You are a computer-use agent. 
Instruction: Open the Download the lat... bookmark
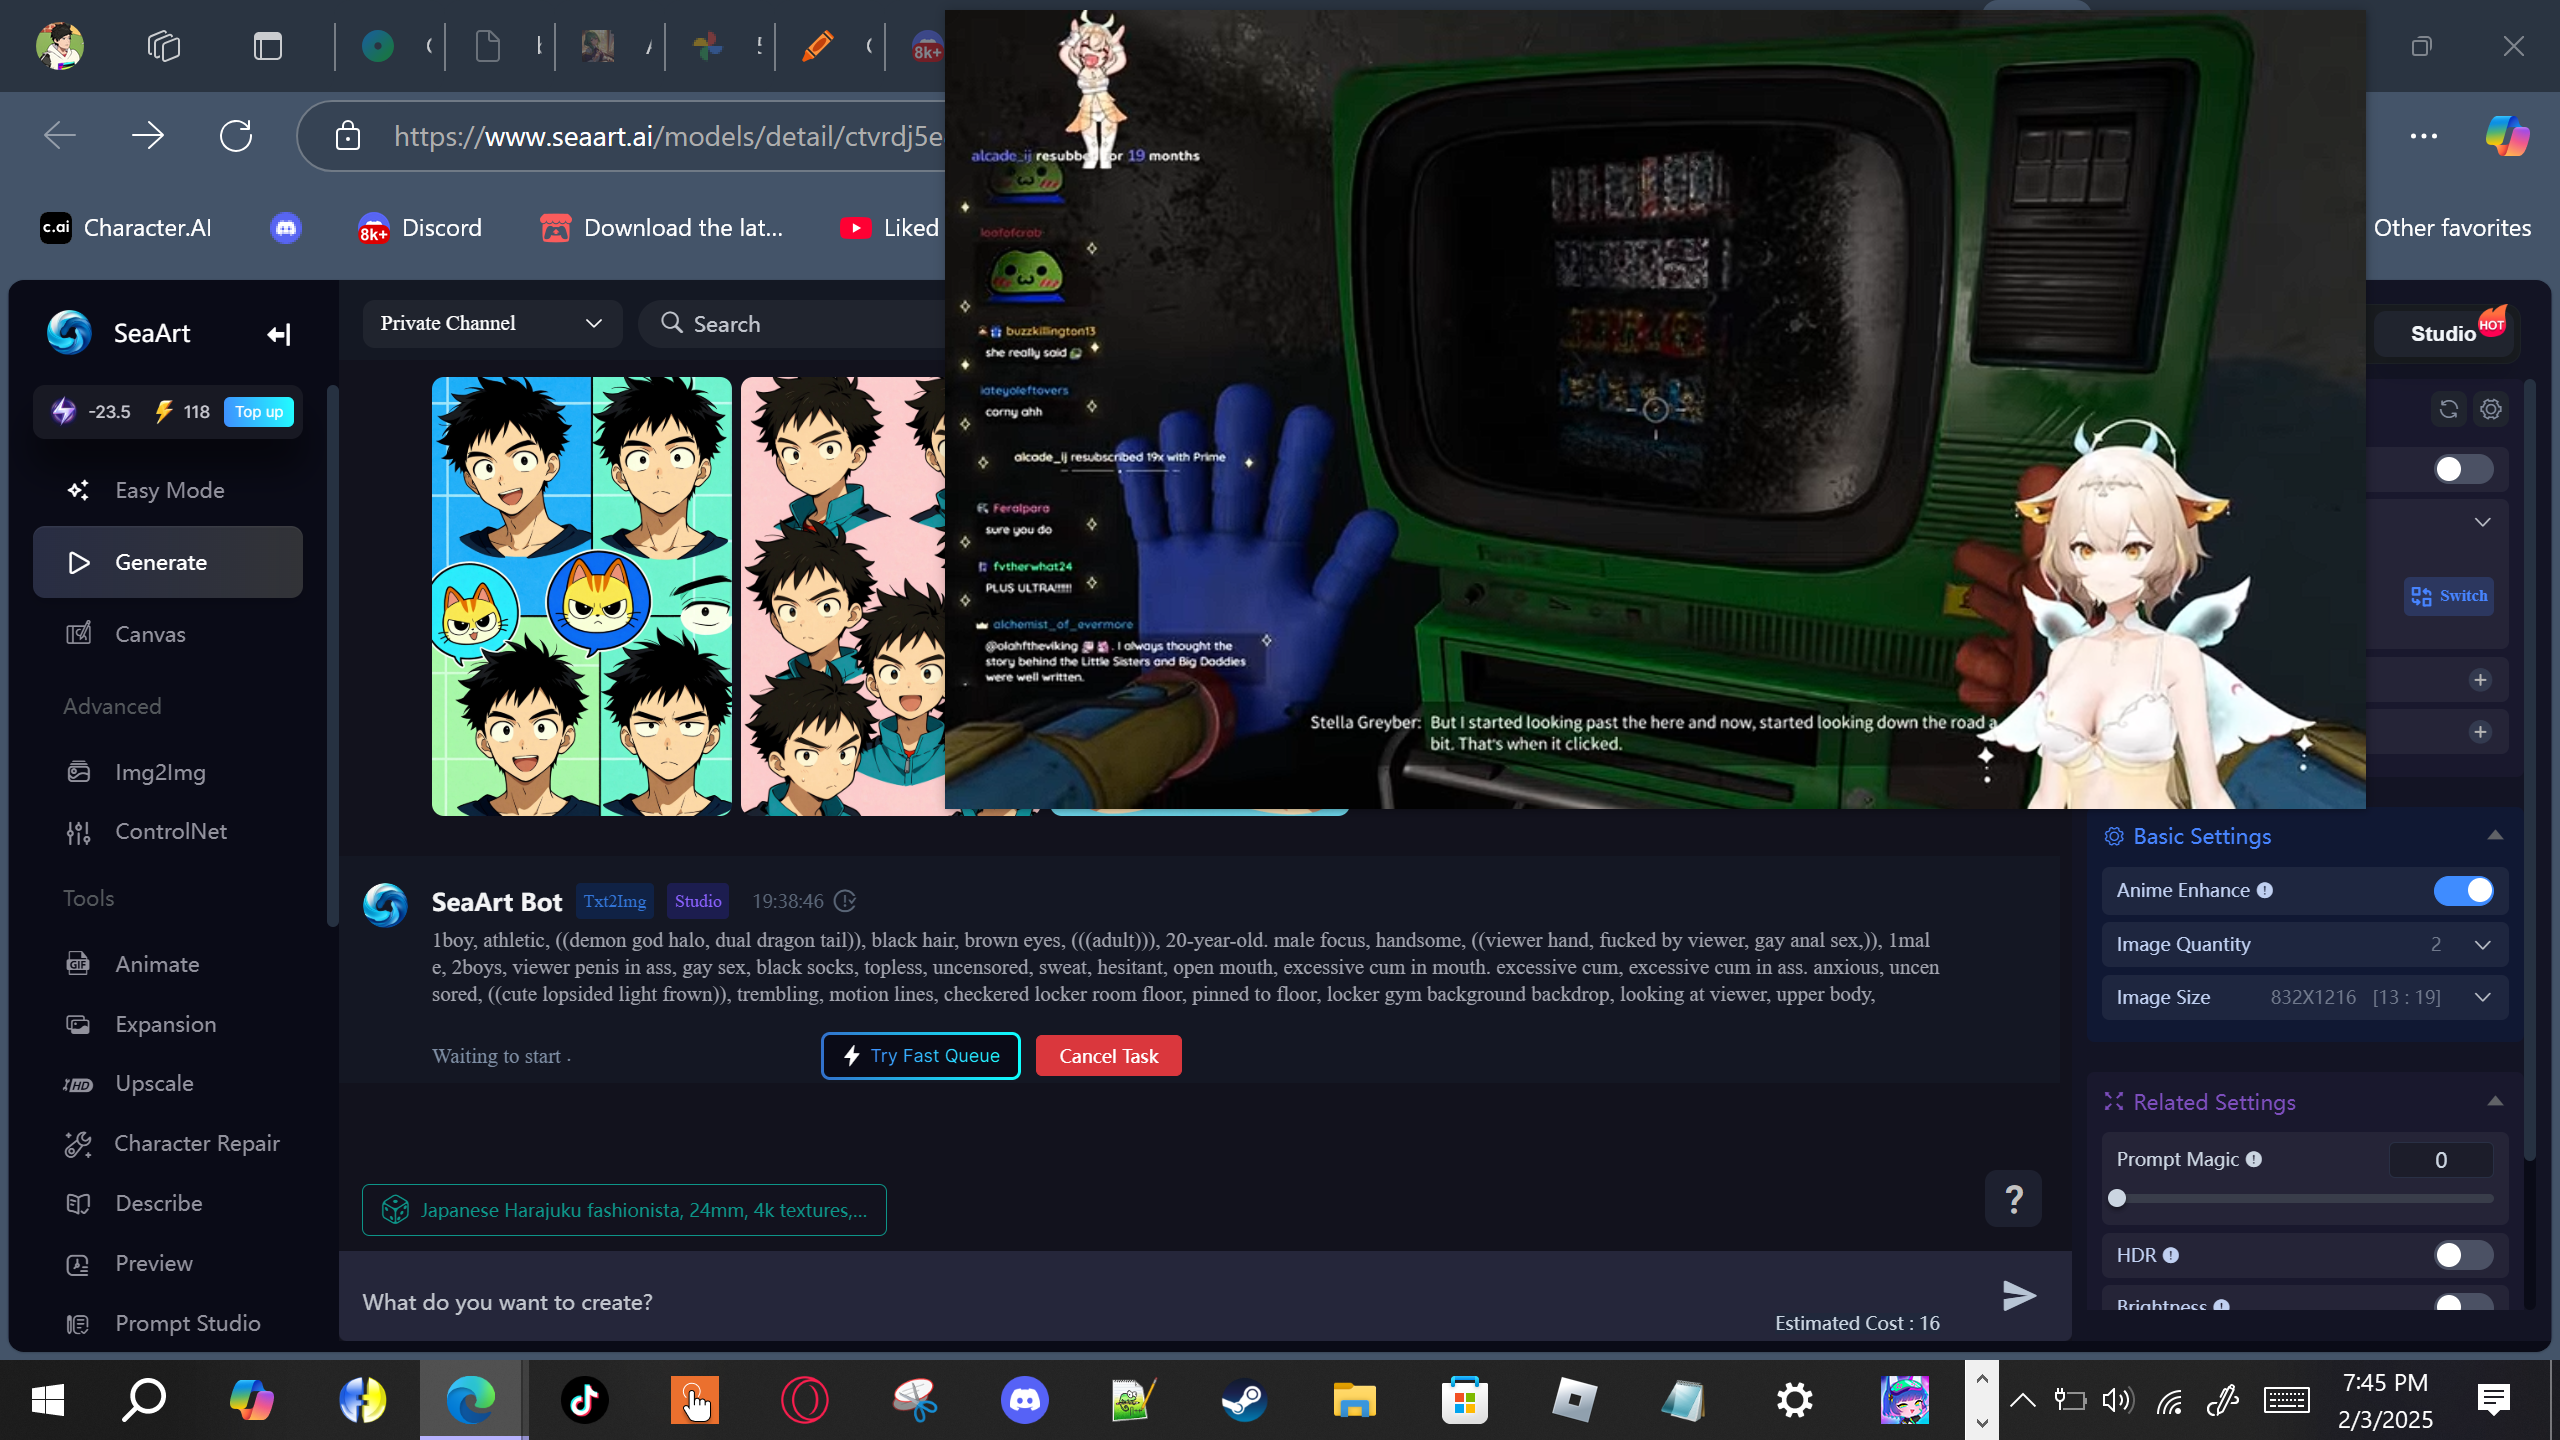coord(661,228)
